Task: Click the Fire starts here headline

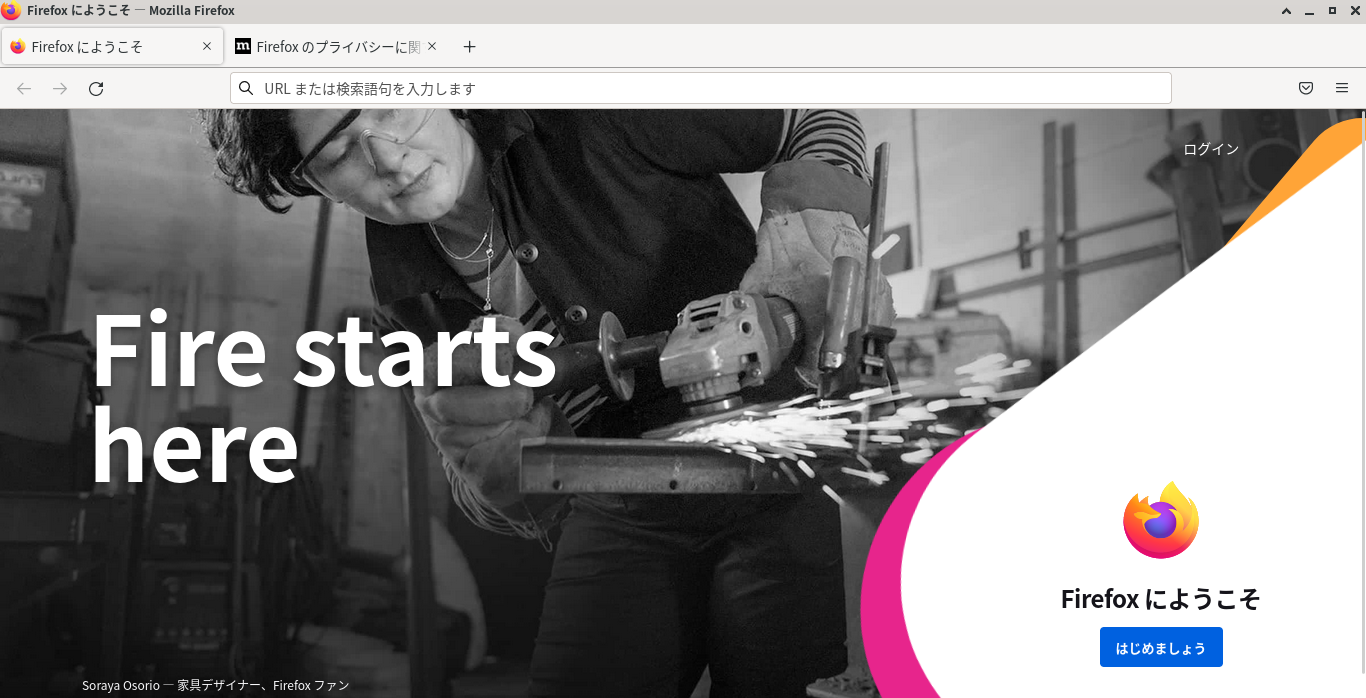Action: 324,395
